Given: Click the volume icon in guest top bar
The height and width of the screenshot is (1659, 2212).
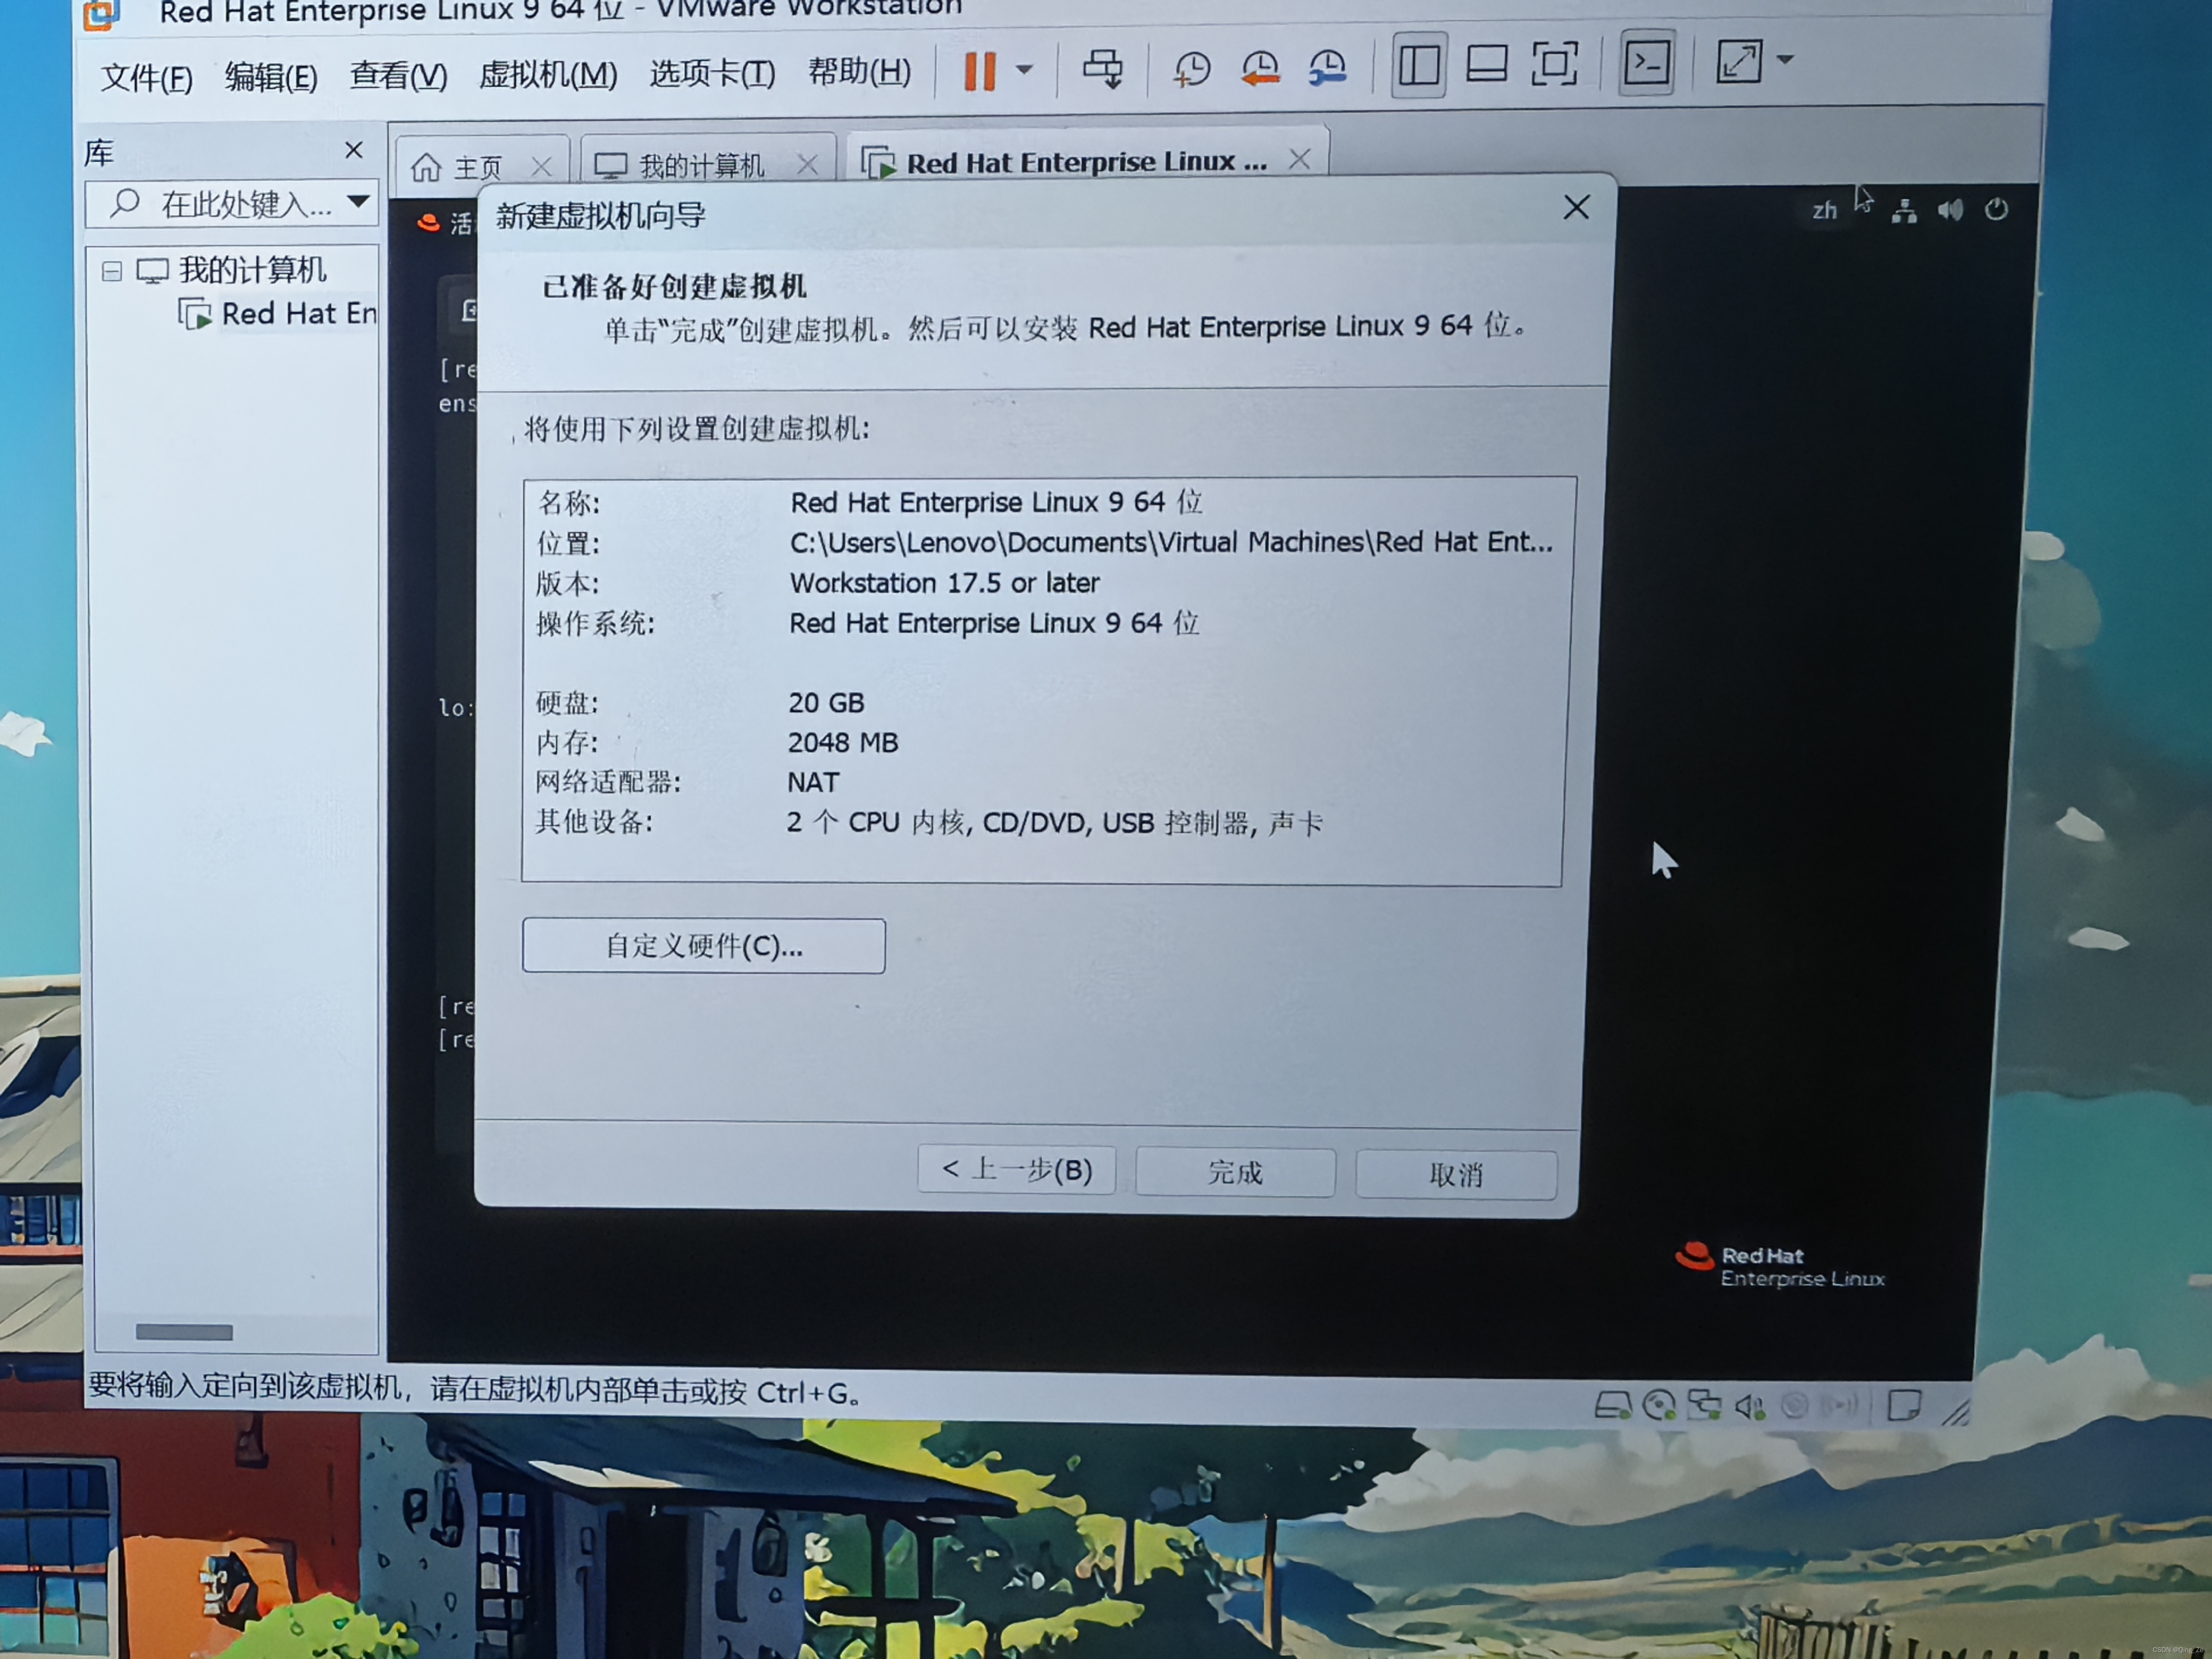Looking at the screenshot, I should pyautogui.click(x=1950, y=210).
